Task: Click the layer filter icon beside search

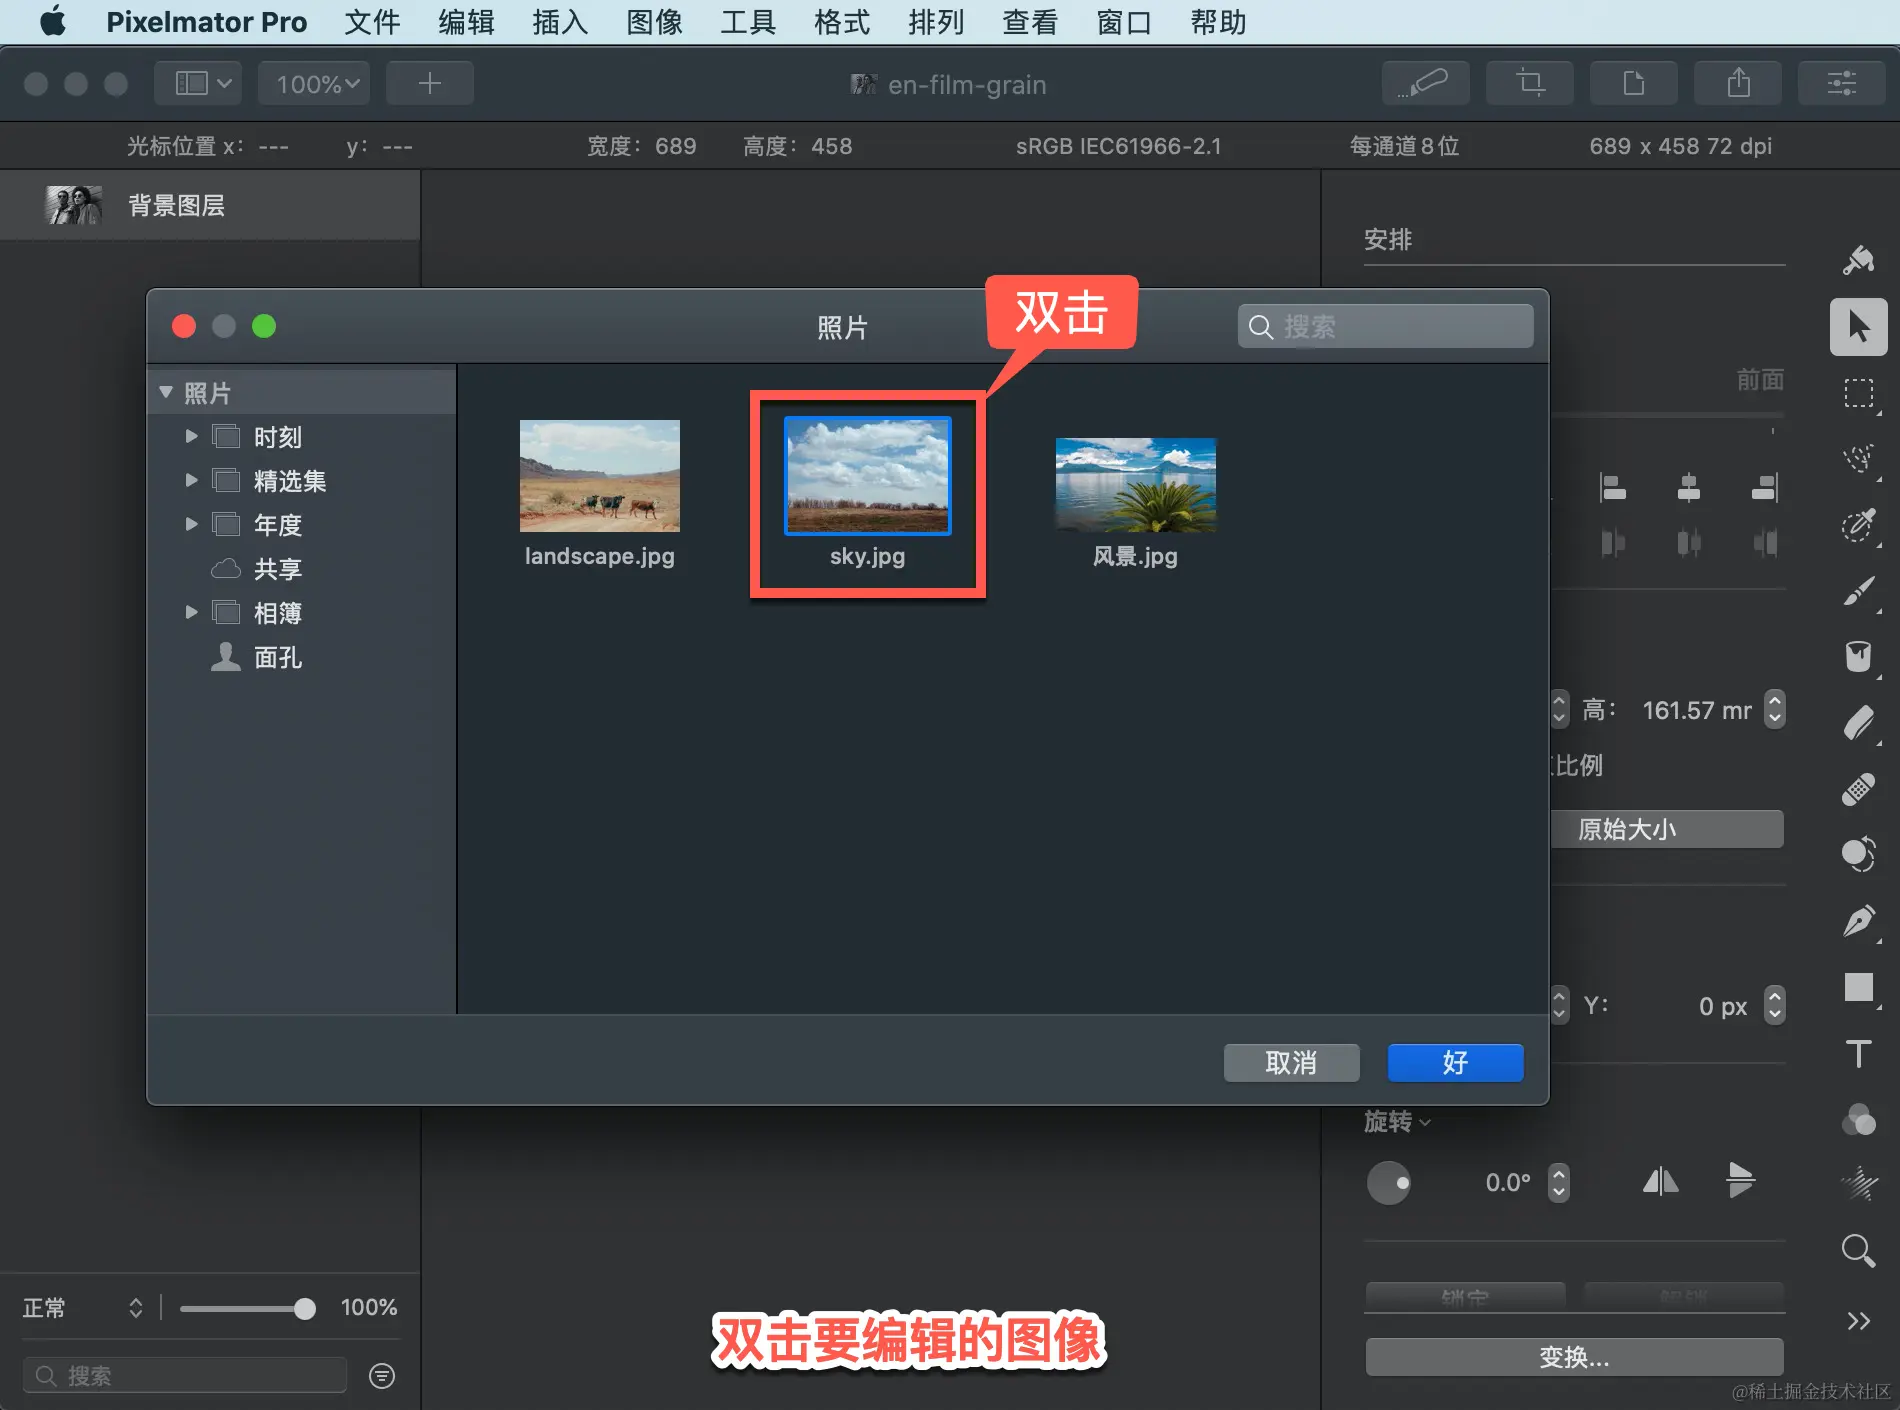Action: [382, 1376]
